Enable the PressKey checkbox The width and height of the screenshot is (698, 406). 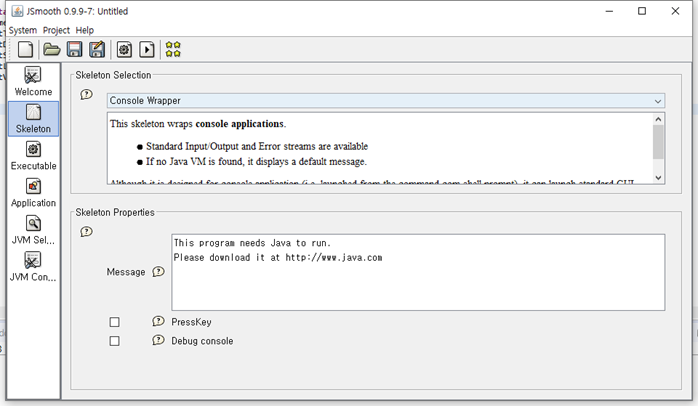pyautogui.click(x=114, y=322)
